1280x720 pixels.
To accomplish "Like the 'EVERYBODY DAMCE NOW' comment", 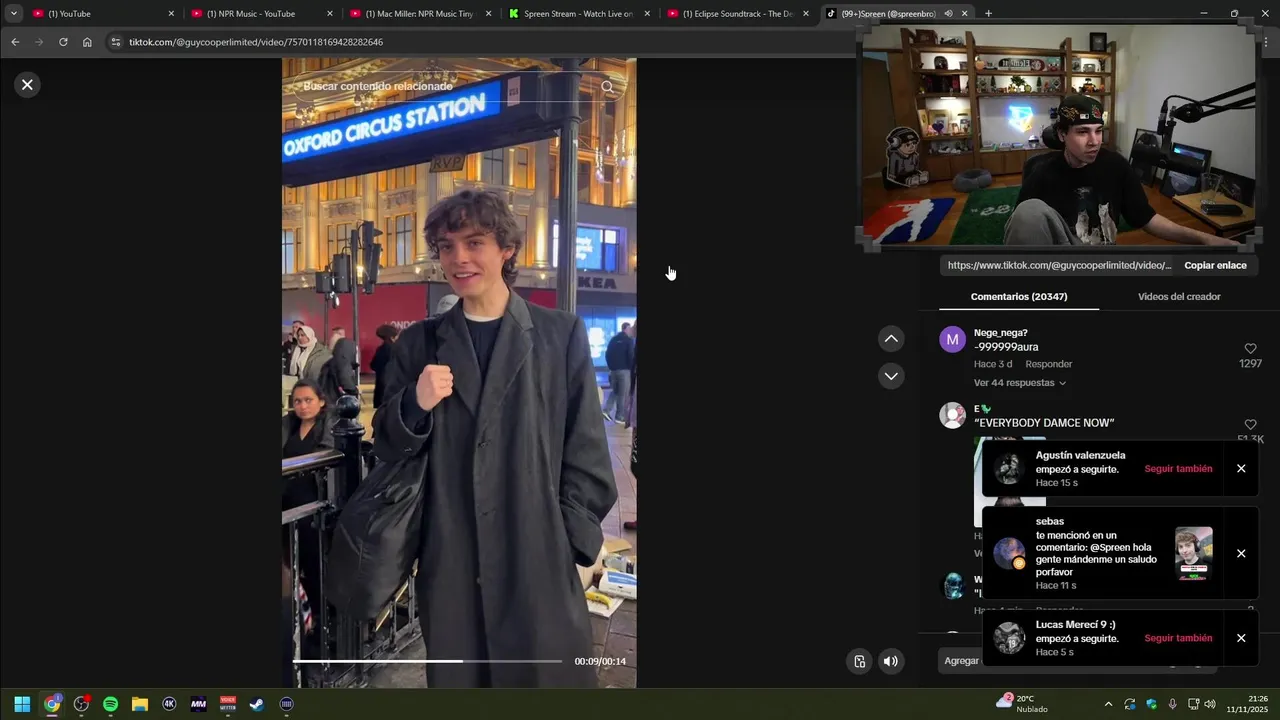I will coord(1250,425).
